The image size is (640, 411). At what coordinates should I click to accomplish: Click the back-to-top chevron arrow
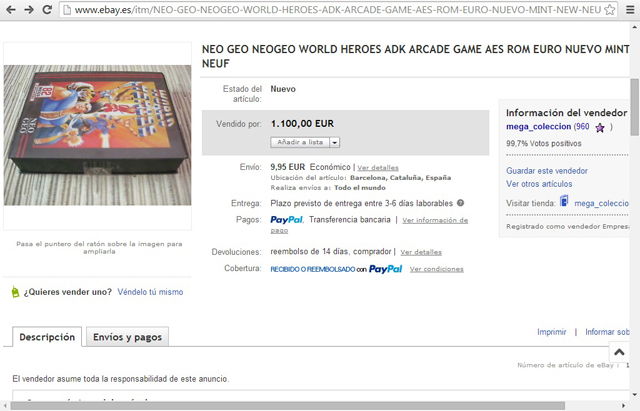point(619,352)
